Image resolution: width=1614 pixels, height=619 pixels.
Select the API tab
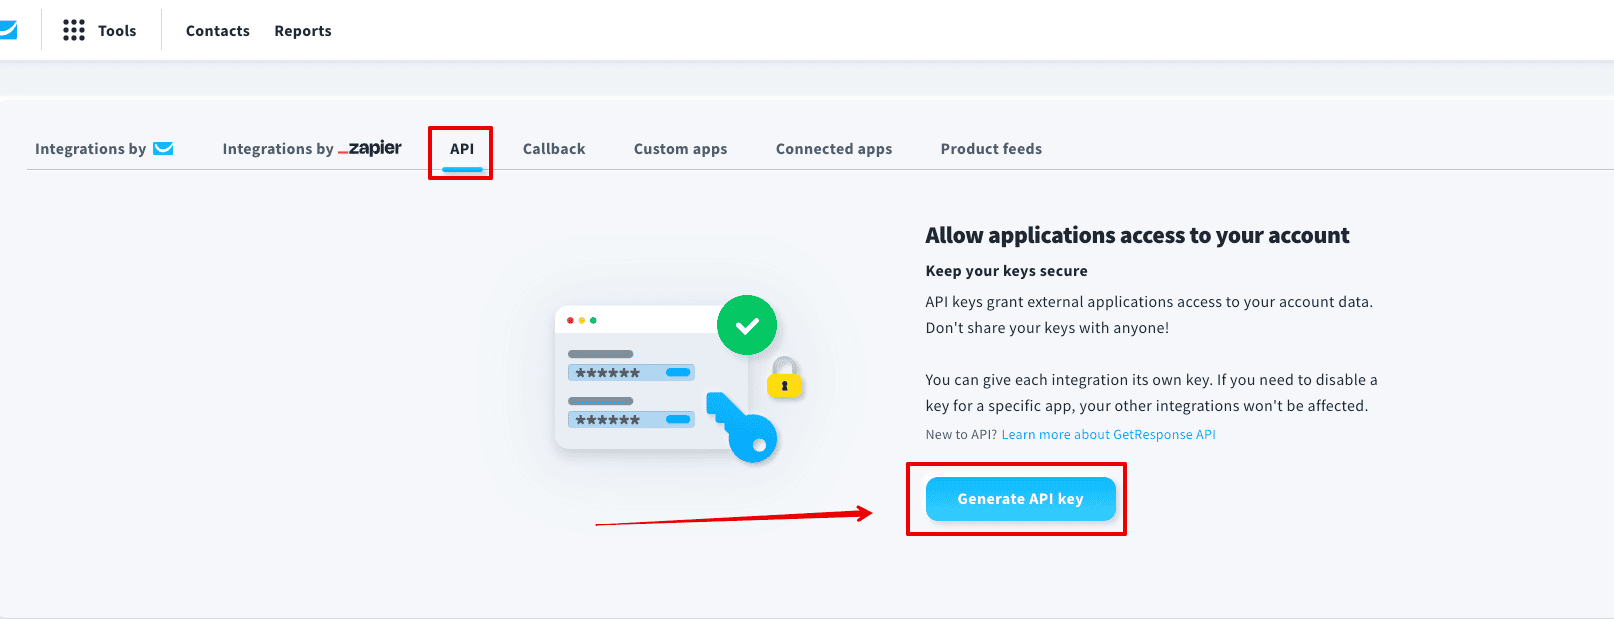pyautogui.click(x=462, y=149)
